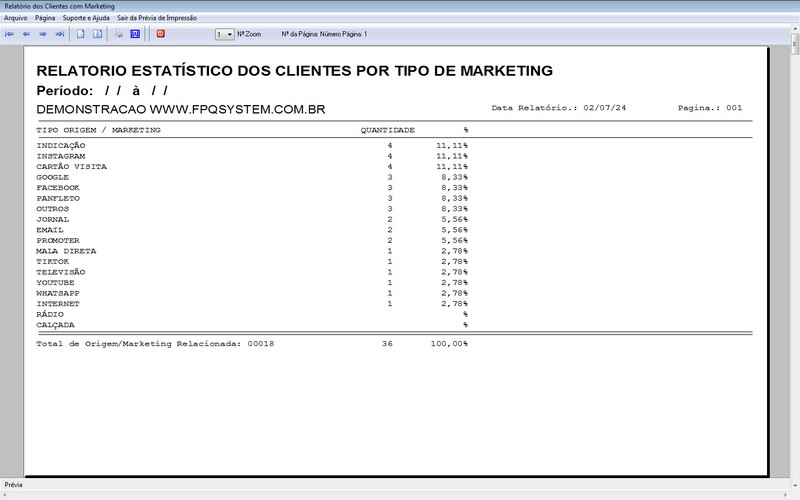The image size is (800, 500).
Task: Go to next page arrow icon
Action: [x=43, y=34]
